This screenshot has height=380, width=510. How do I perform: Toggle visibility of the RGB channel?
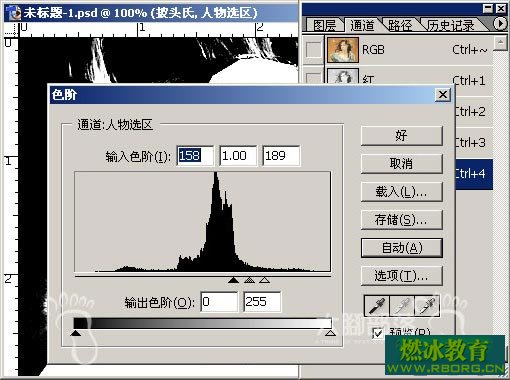point(314,50)
